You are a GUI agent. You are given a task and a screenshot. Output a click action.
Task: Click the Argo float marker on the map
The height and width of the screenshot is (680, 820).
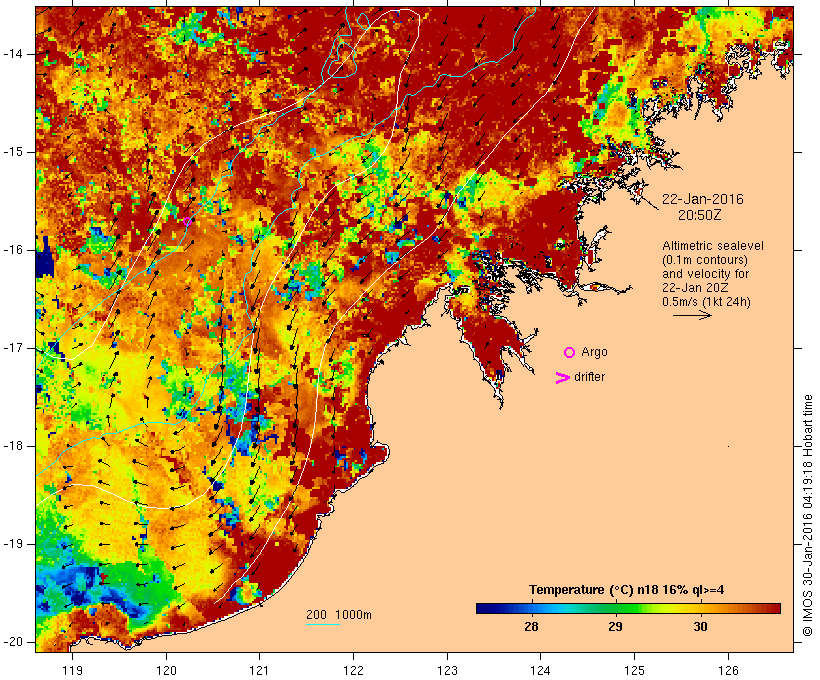[187, 221]
